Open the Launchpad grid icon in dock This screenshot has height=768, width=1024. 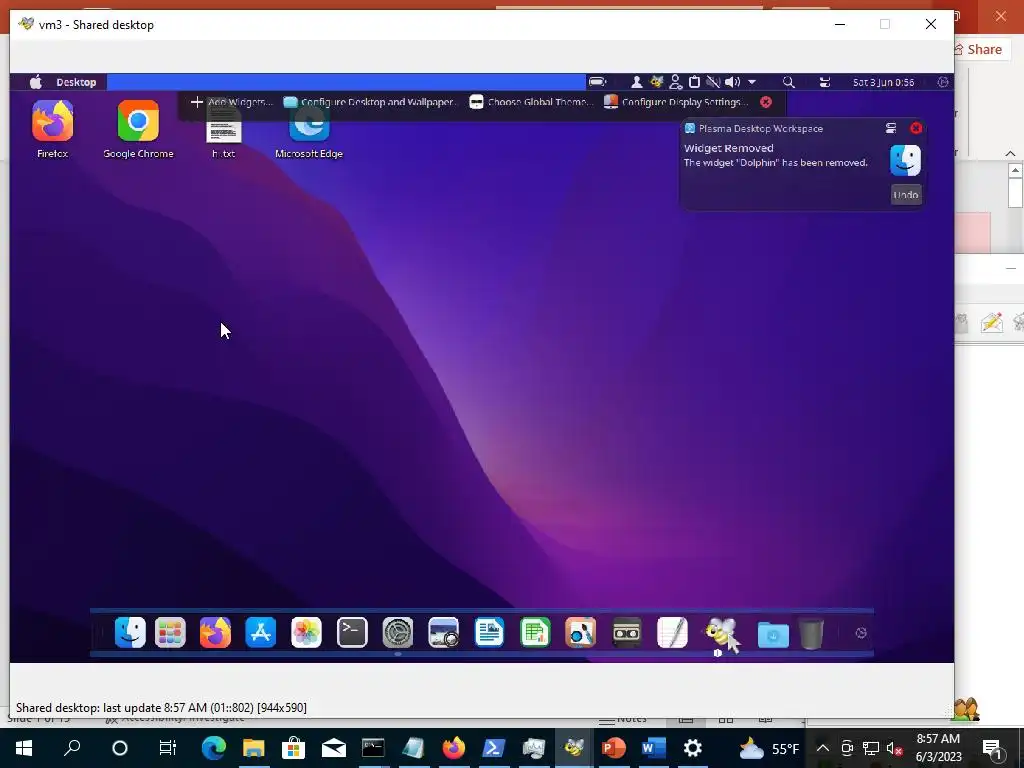pos(170,632)
